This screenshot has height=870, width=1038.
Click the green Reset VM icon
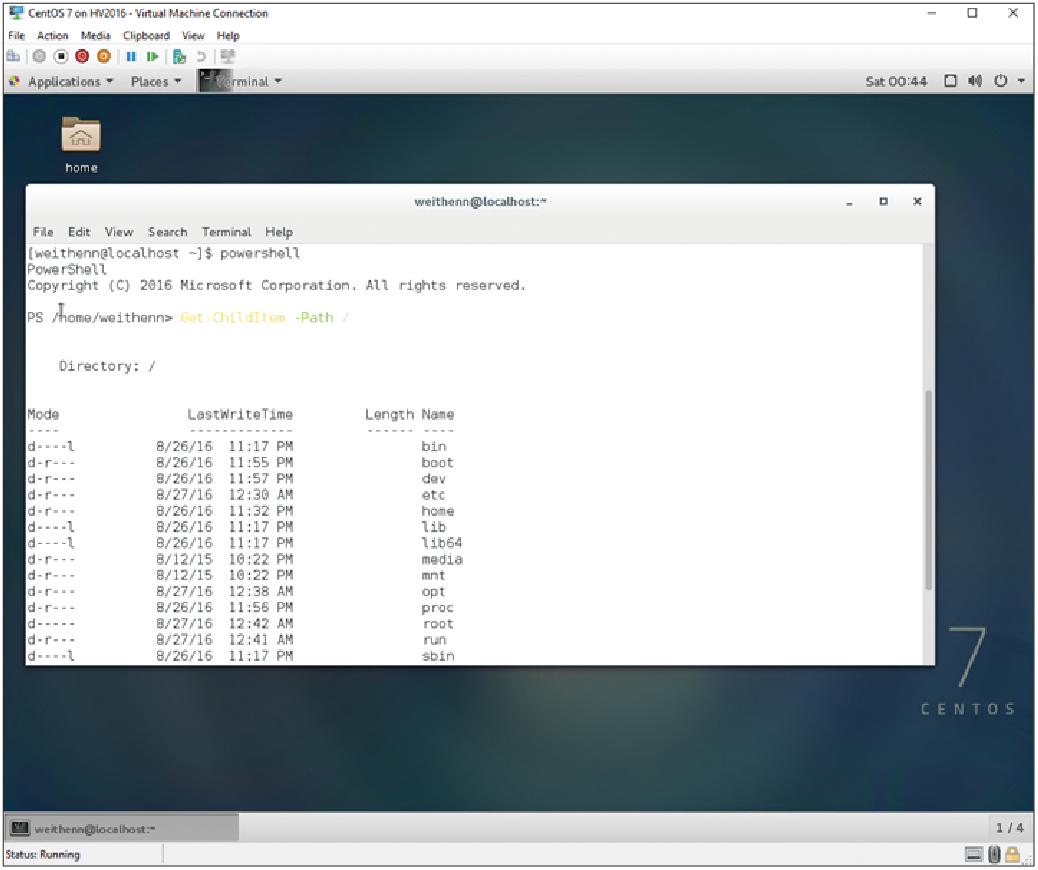(152, 57)
